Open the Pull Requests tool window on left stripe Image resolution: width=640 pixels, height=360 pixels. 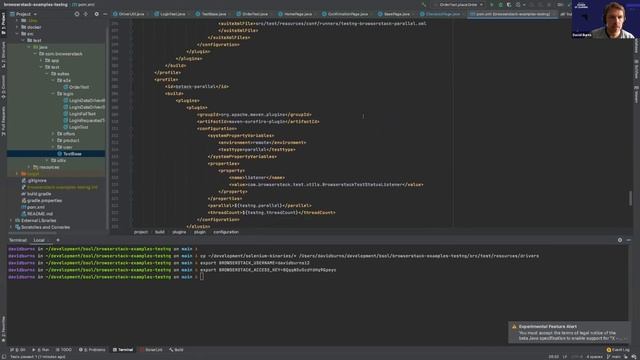pyautogui.click(x=3, y=121)
